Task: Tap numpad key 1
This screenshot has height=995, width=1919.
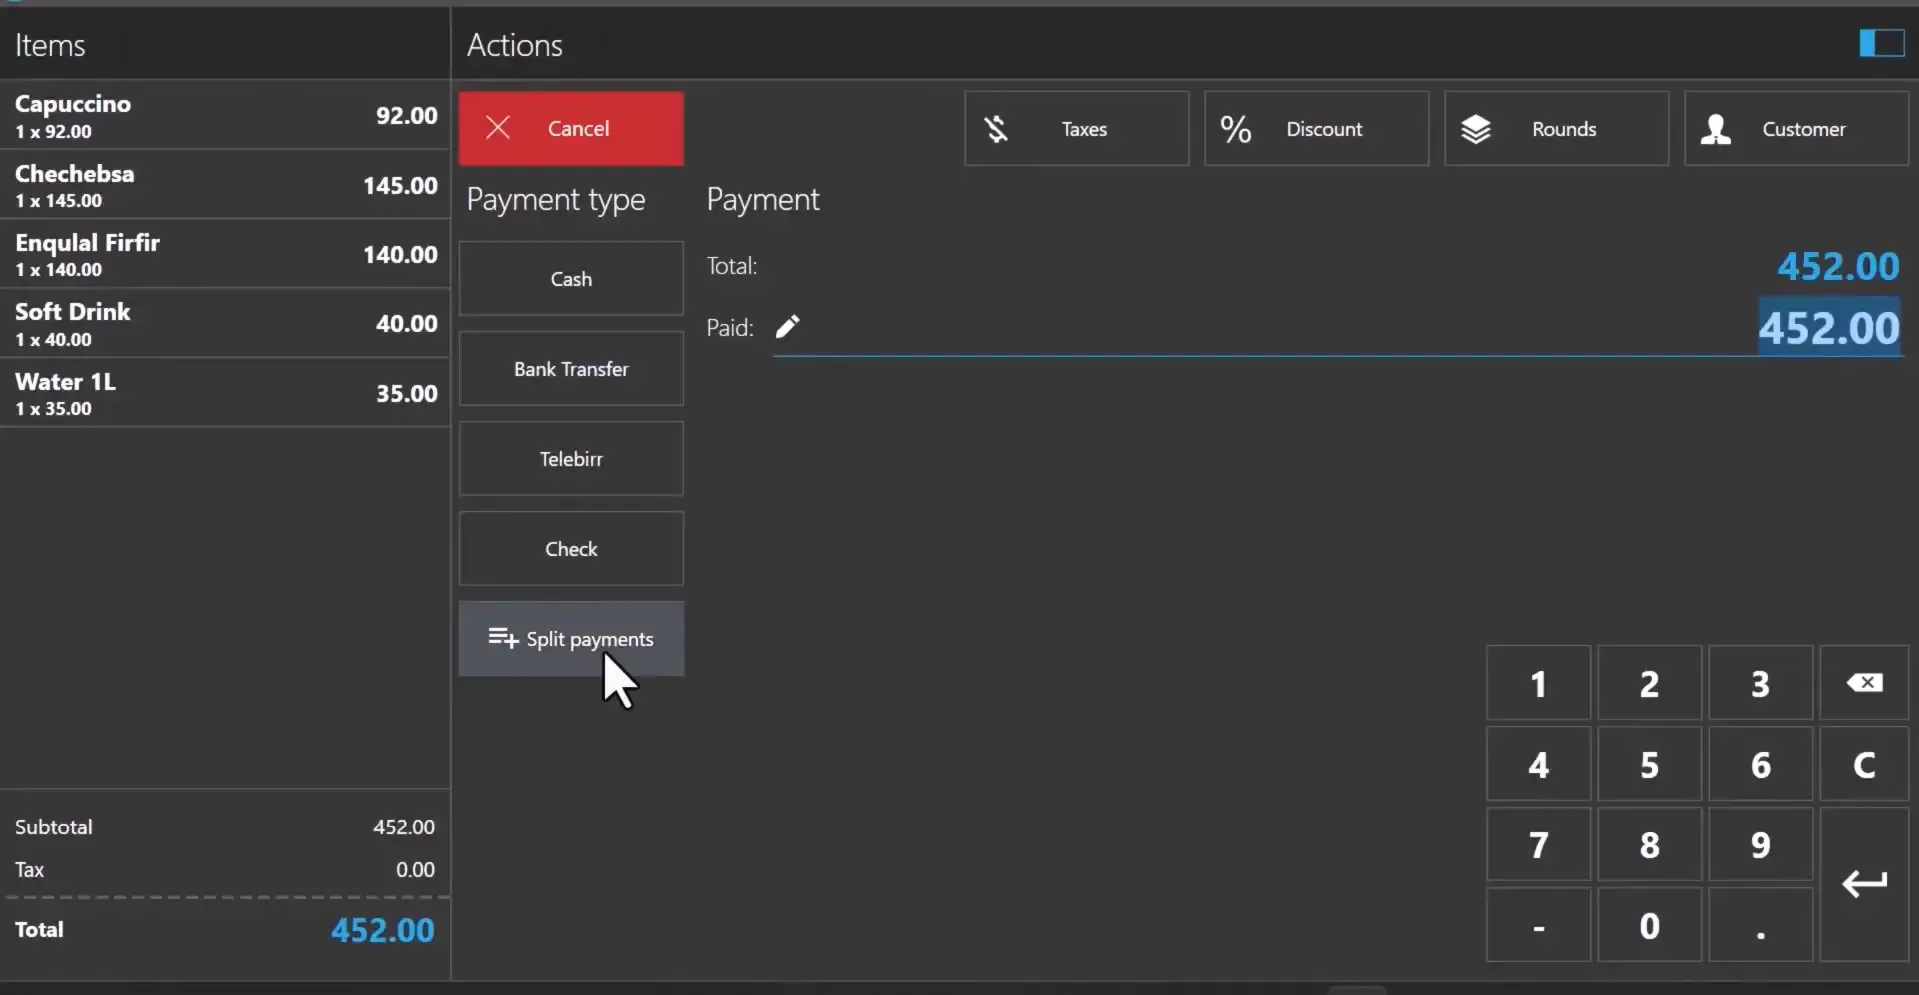Action: pos(1538,683)
